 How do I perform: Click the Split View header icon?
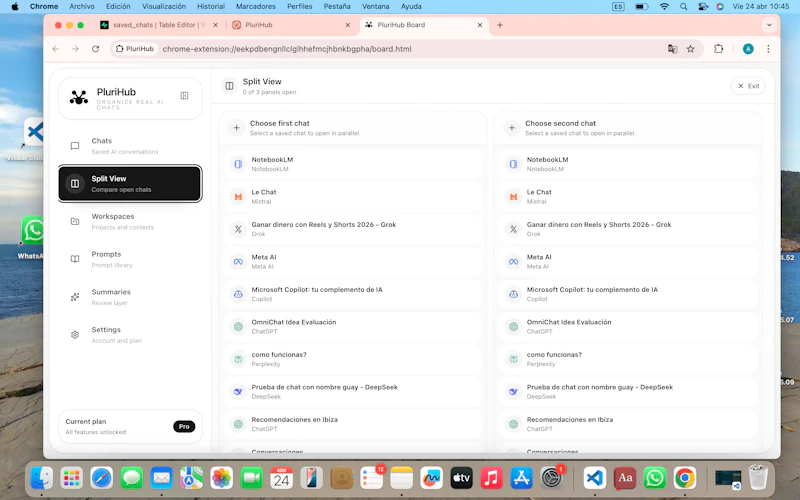pos(230,86)
